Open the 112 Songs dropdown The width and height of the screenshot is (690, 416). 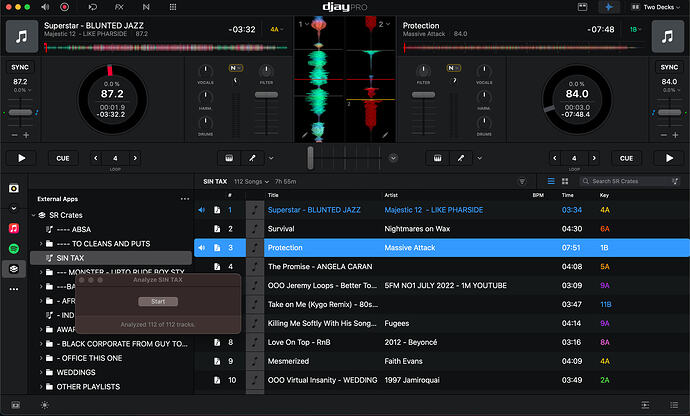point(251,181)
